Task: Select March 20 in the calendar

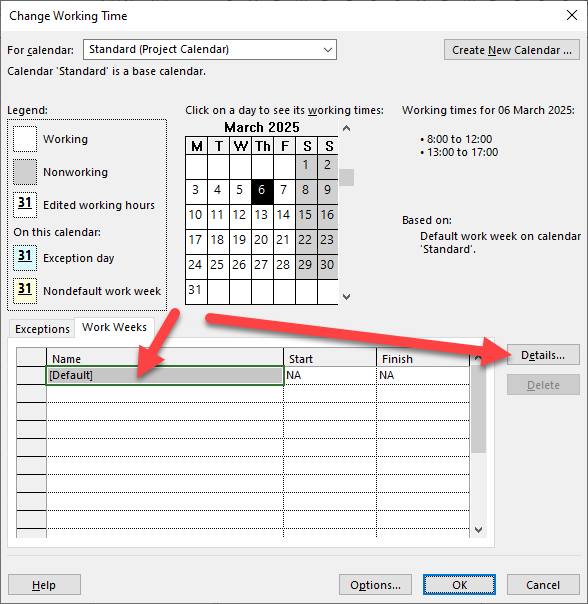Action: pyautogui.click(x=262, y=240)
